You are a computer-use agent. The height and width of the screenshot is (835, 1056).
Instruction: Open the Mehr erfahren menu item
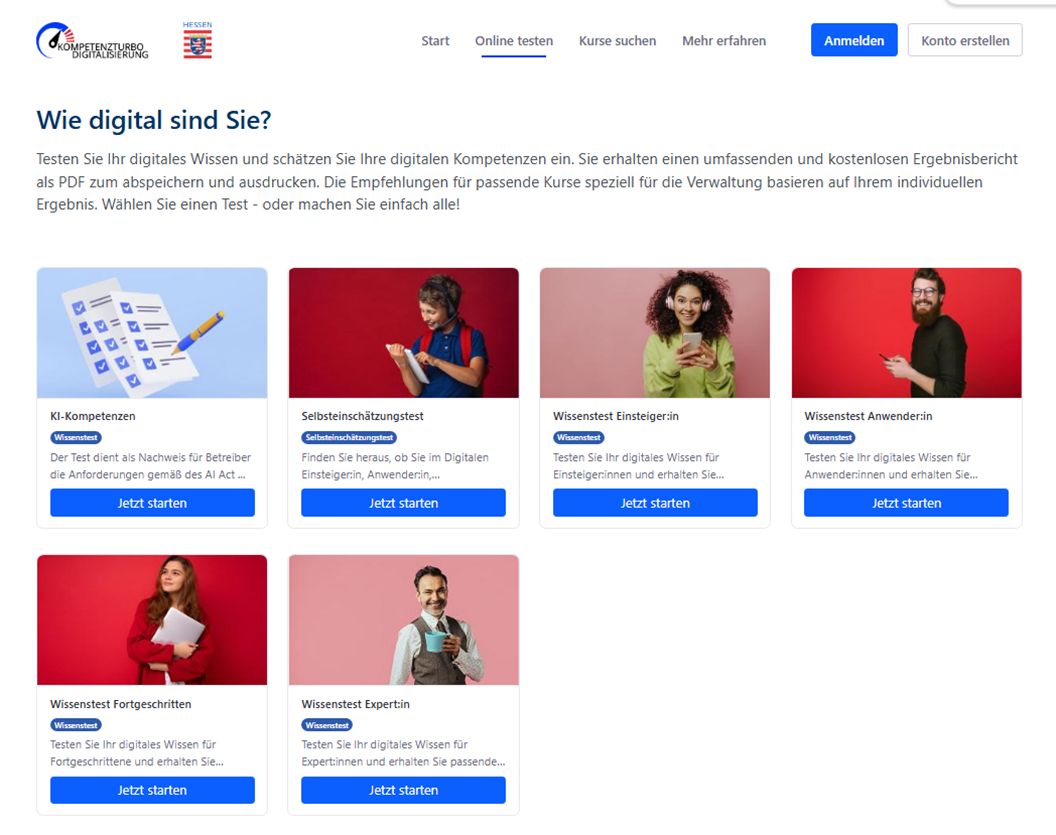[724, 40]
